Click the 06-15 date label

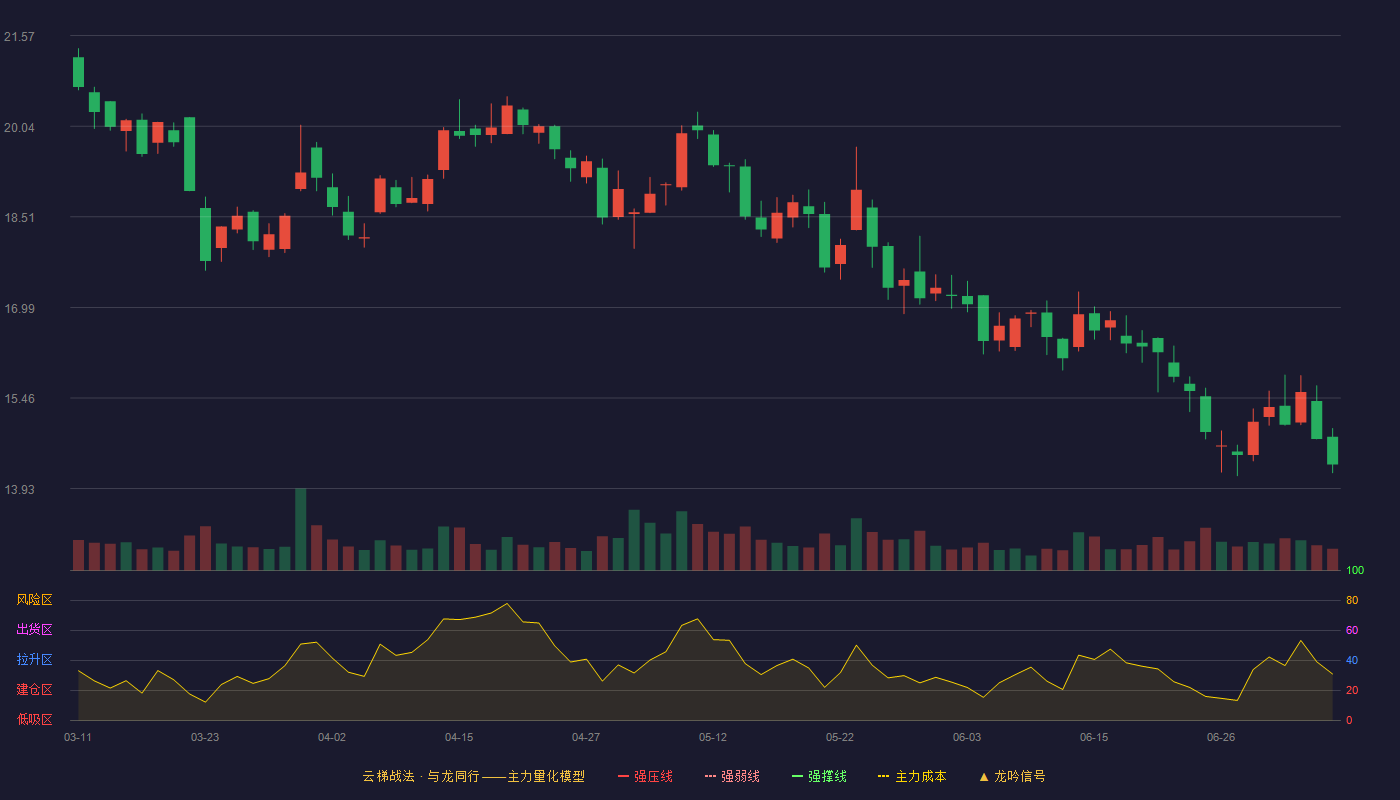click(x=1094, y=737)
